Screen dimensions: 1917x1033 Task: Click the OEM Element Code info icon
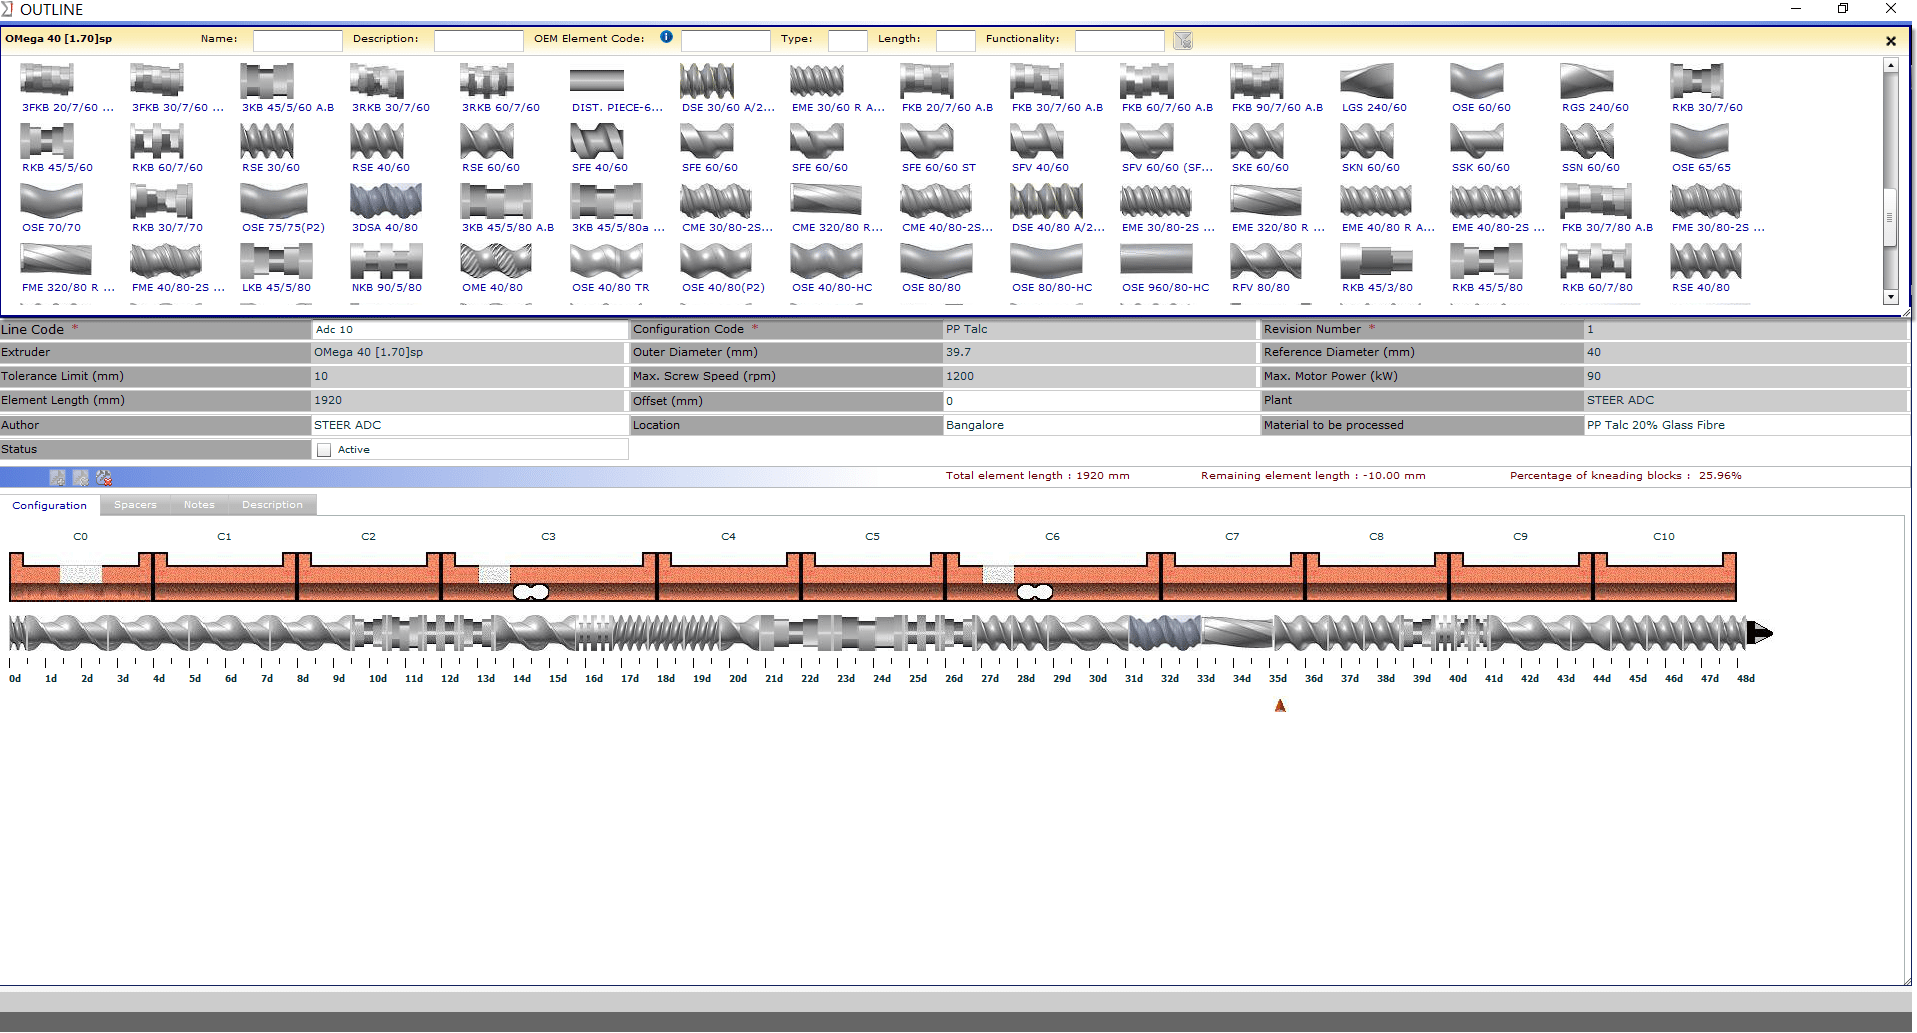click(x=666, y=37)
